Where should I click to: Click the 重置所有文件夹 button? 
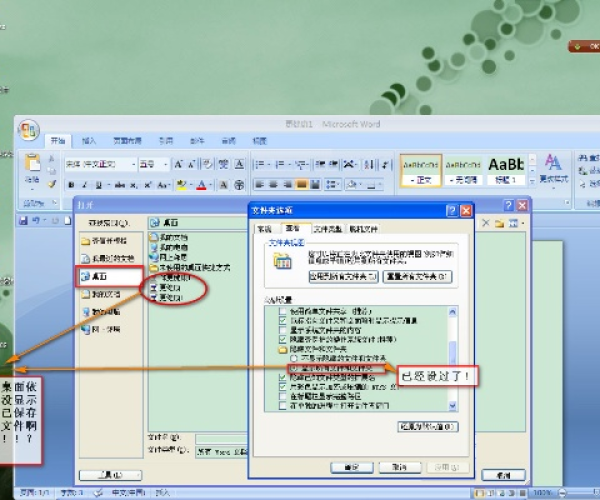coord(417,277)
